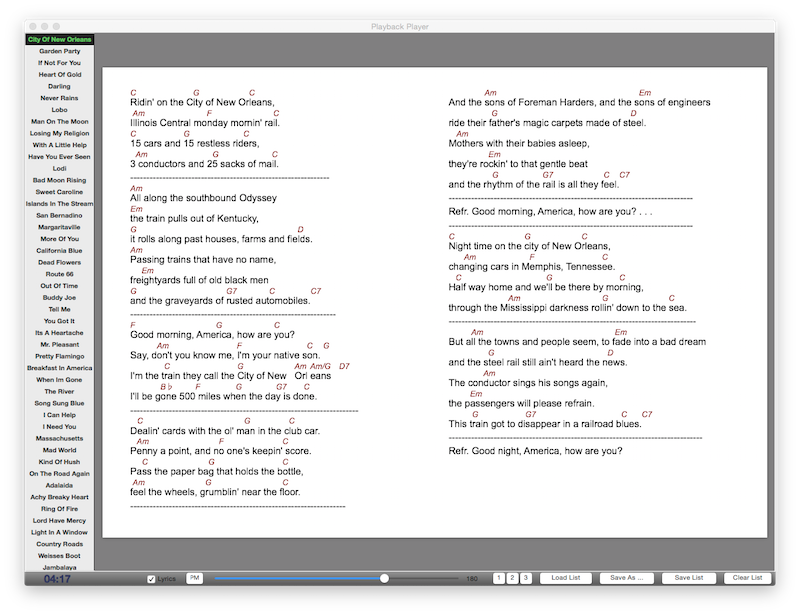The height and width of the screenshot is (615, 800).
Task: Select With A Little Help song
Action: click(60, 145)
